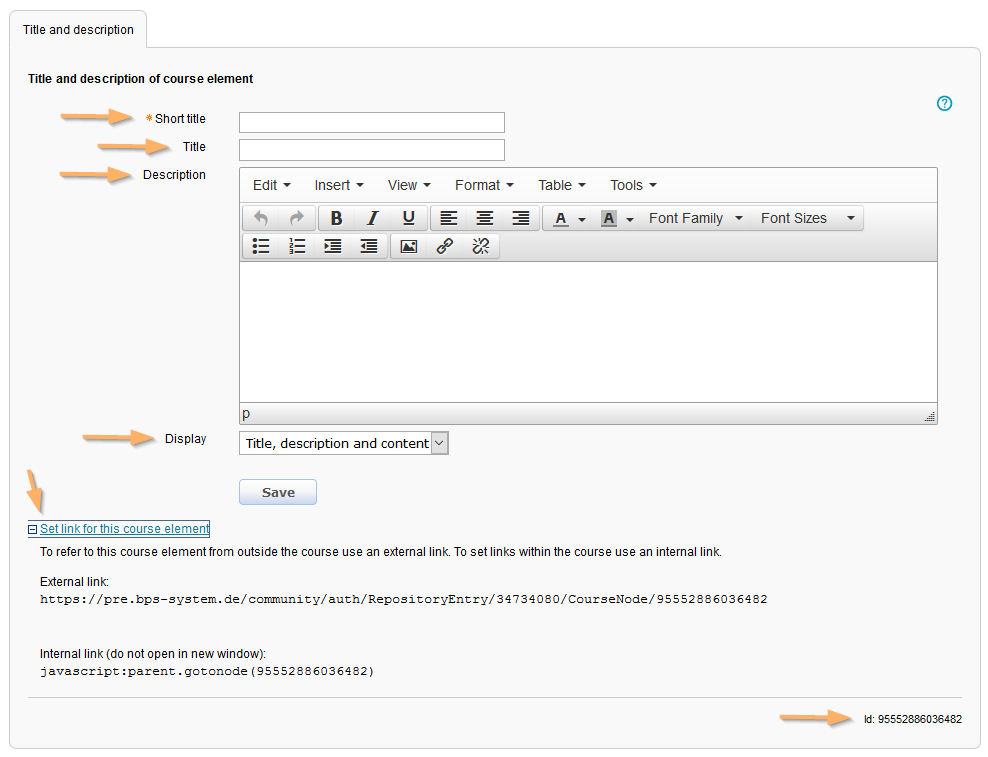
Task: Open the Font Sizes dropdown
Action: (x=808, y=218)
